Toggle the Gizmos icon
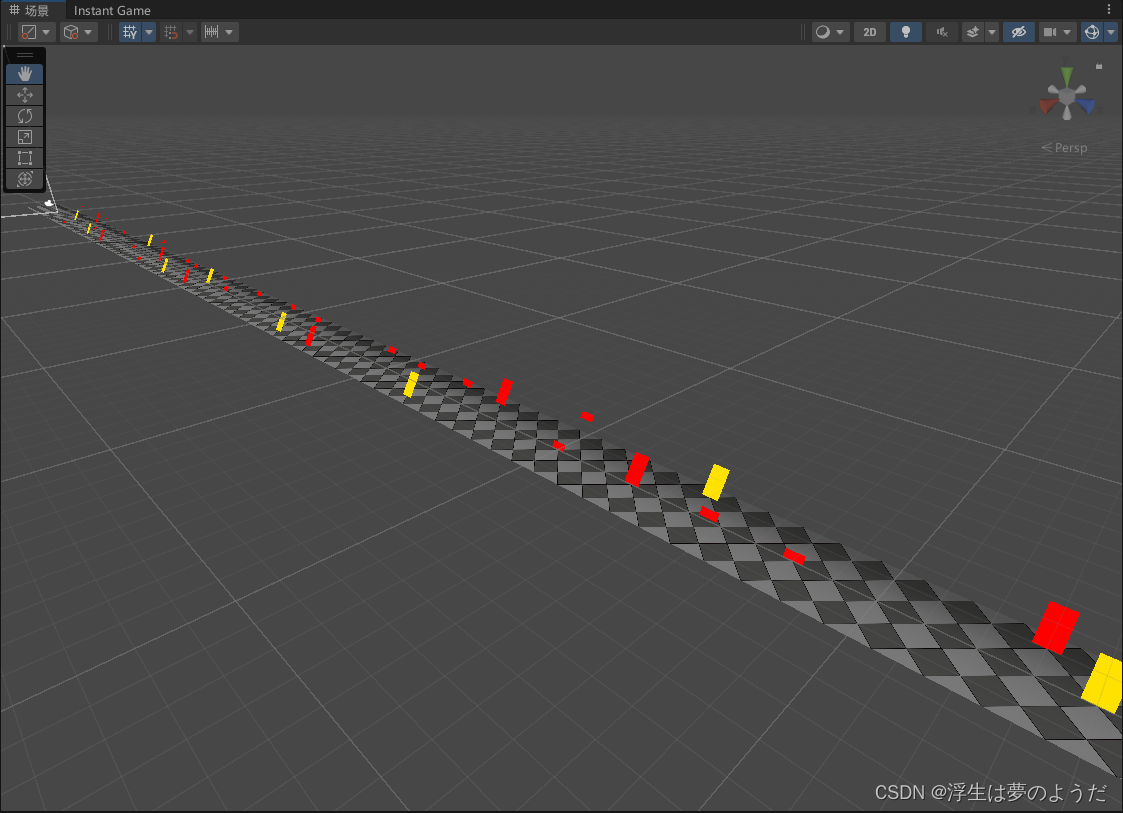Viewport: 1123px width, 813px height. pos(1091,32)
